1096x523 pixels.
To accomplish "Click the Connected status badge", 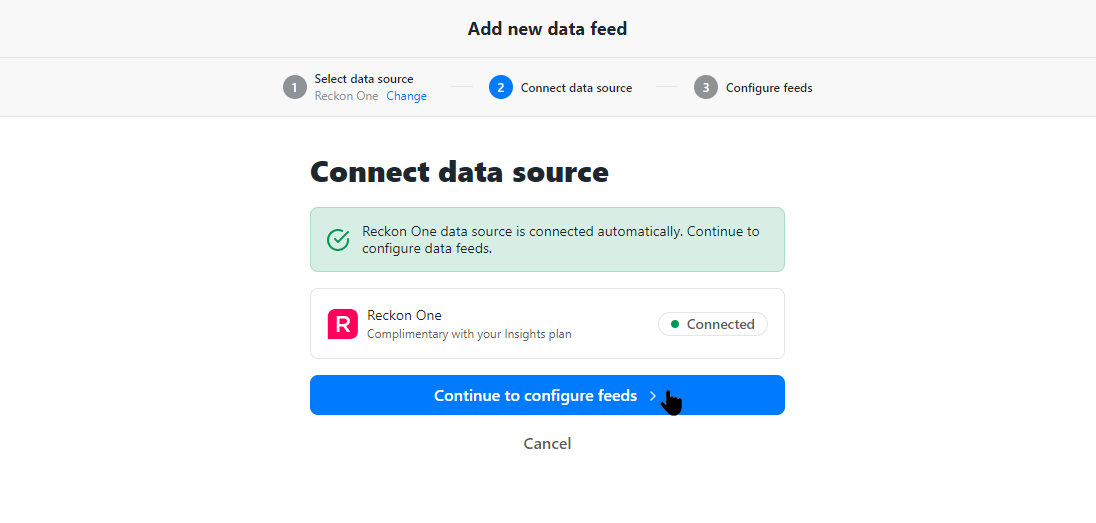I will (713, 324).
